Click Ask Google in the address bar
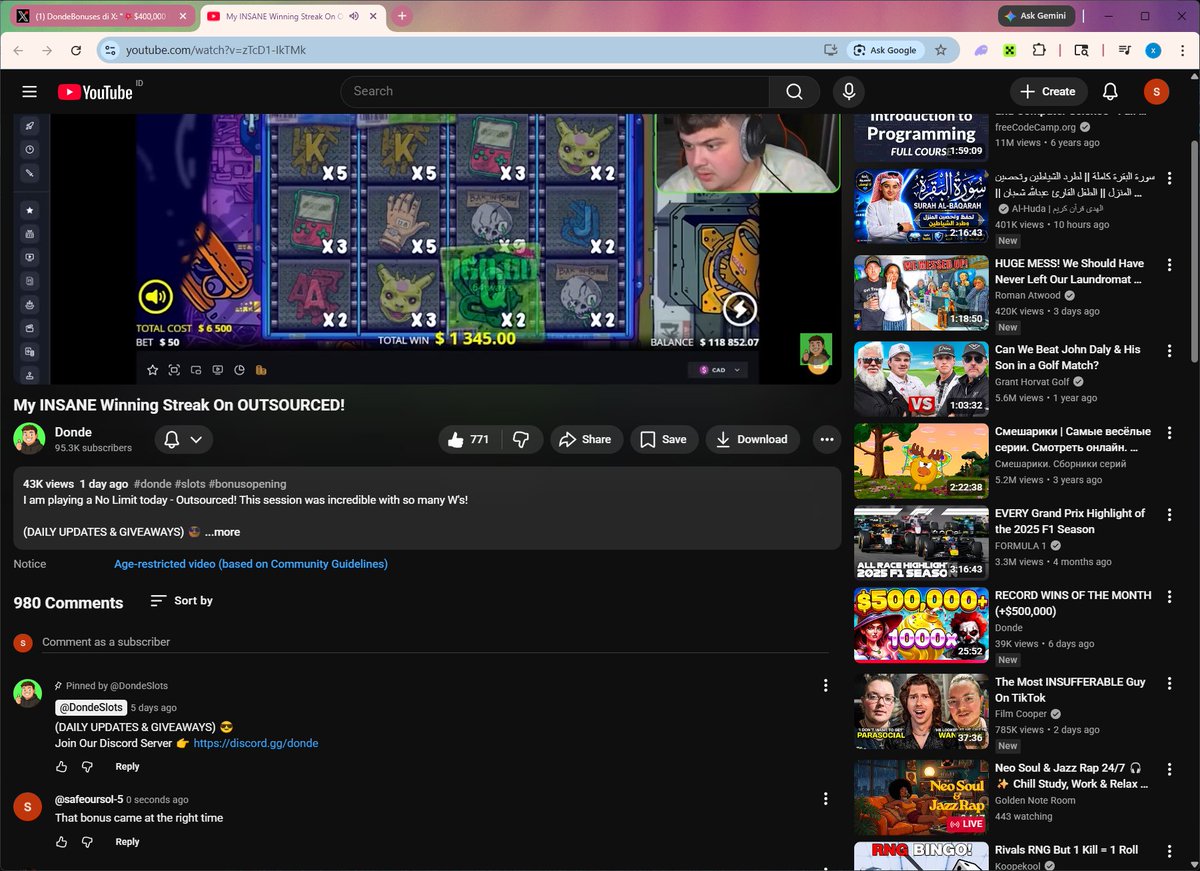The height and width of the screenshot is (871, 1200). click(884, 50)
